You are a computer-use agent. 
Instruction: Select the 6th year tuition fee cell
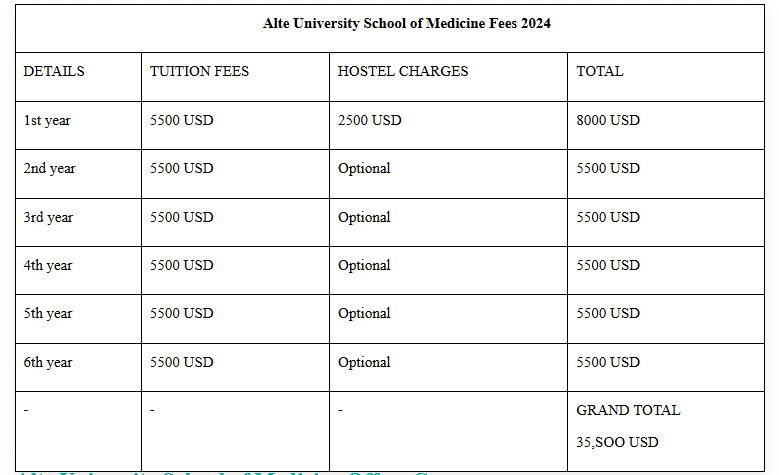181,362
